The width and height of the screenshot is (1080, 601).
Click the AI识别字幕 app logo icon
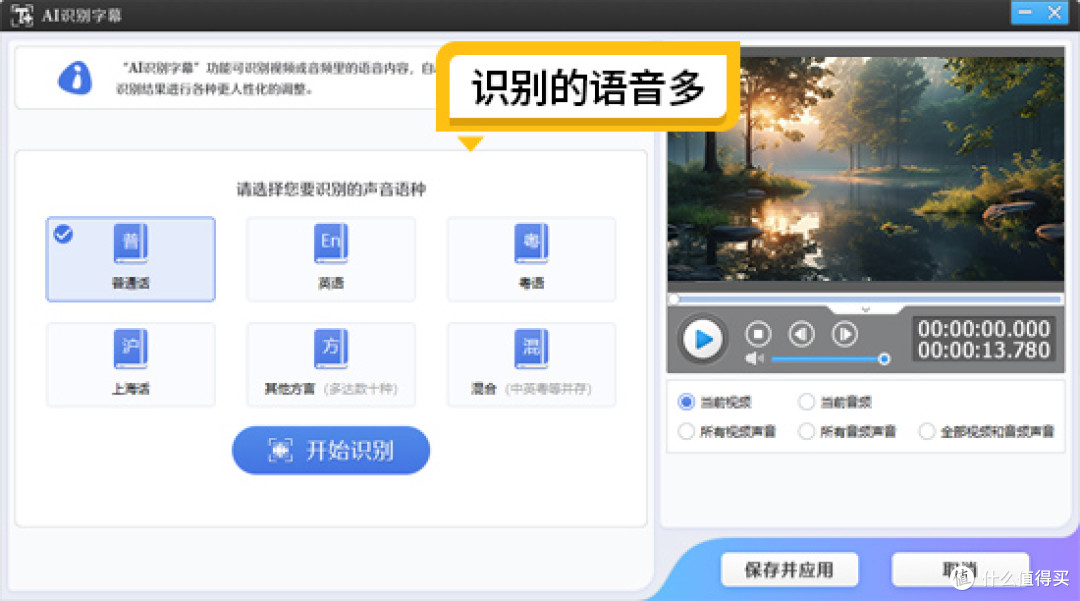coord(22,15)
